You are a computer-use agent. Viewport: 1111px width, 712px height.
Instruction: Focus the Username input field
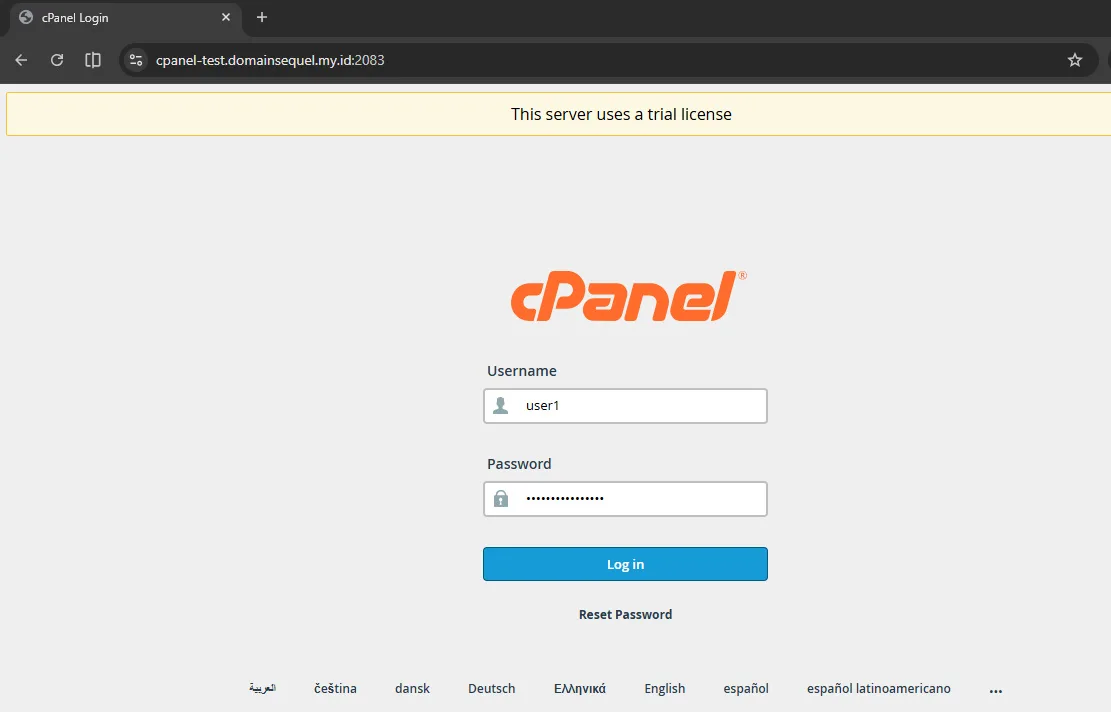625,406
